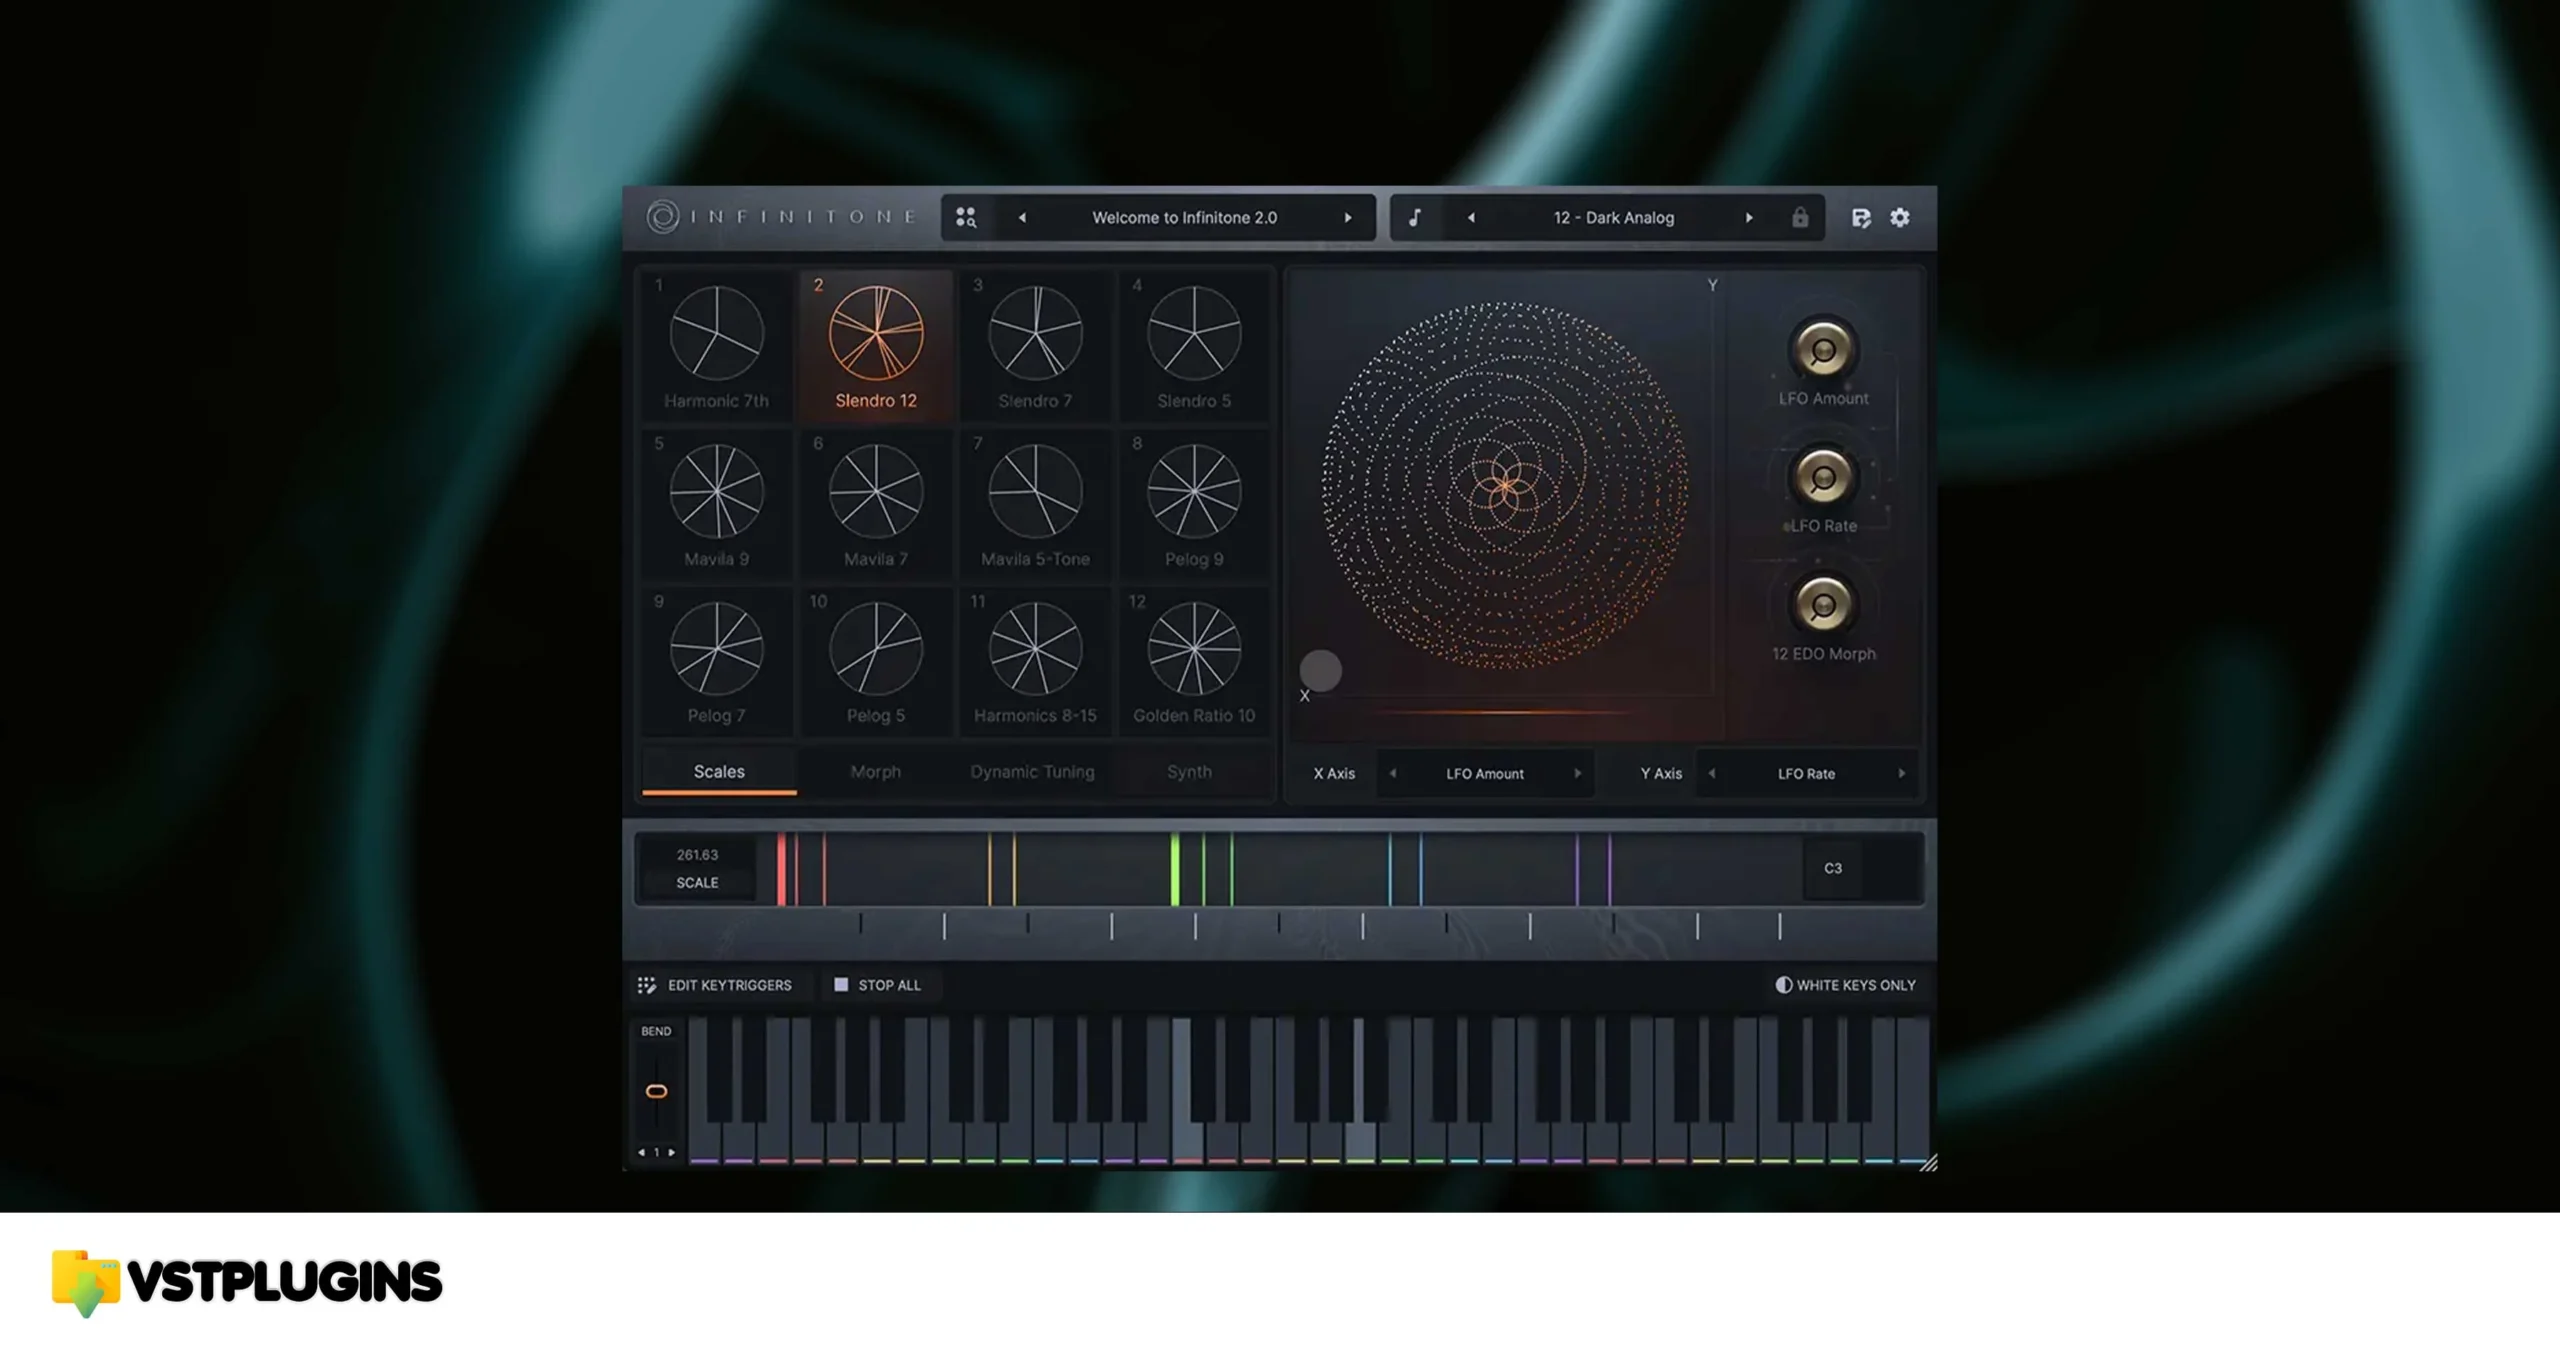Screen dimensions: 2560x1357
Task: Click the dotted sphere visualizer
Action: tap(1505, 486)
